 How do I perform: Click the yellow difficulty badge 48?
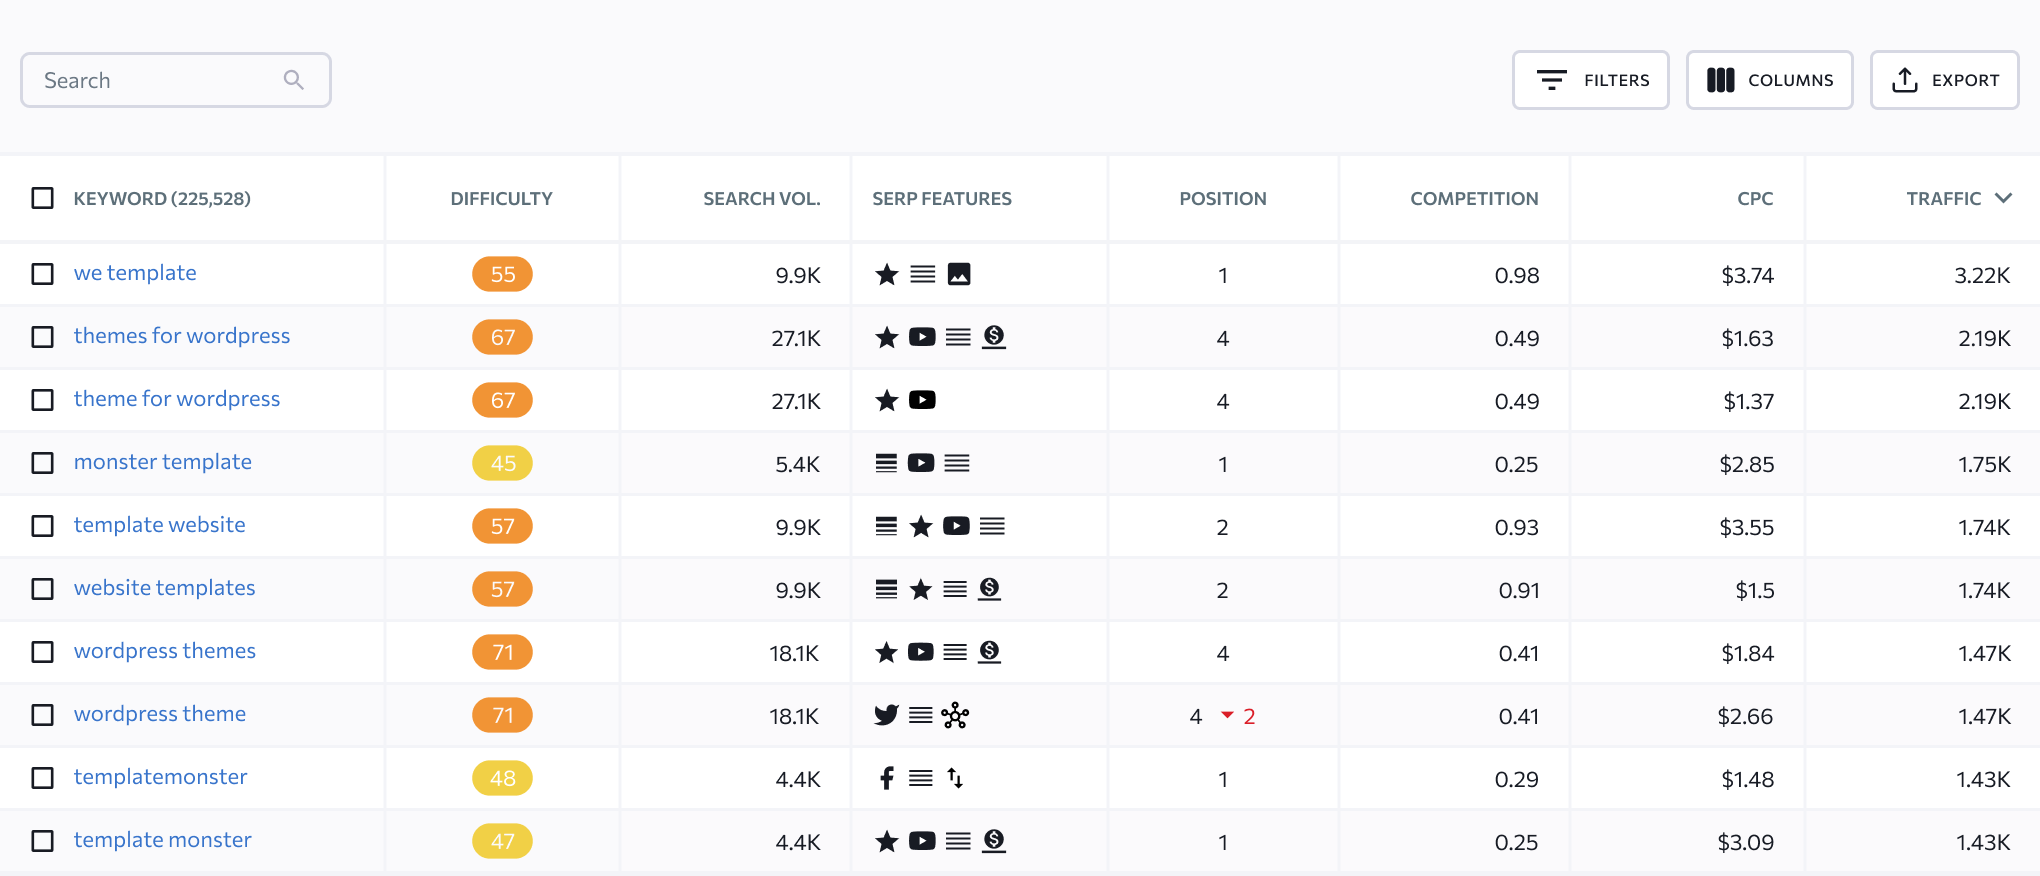[x=502, y=778]
